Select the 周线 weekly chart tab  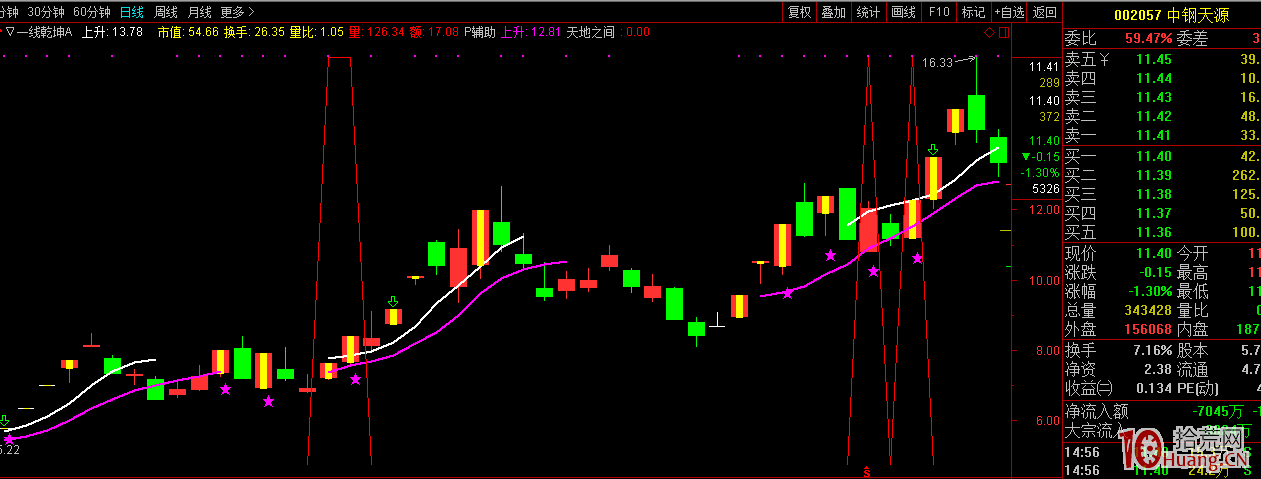point(165,12)
